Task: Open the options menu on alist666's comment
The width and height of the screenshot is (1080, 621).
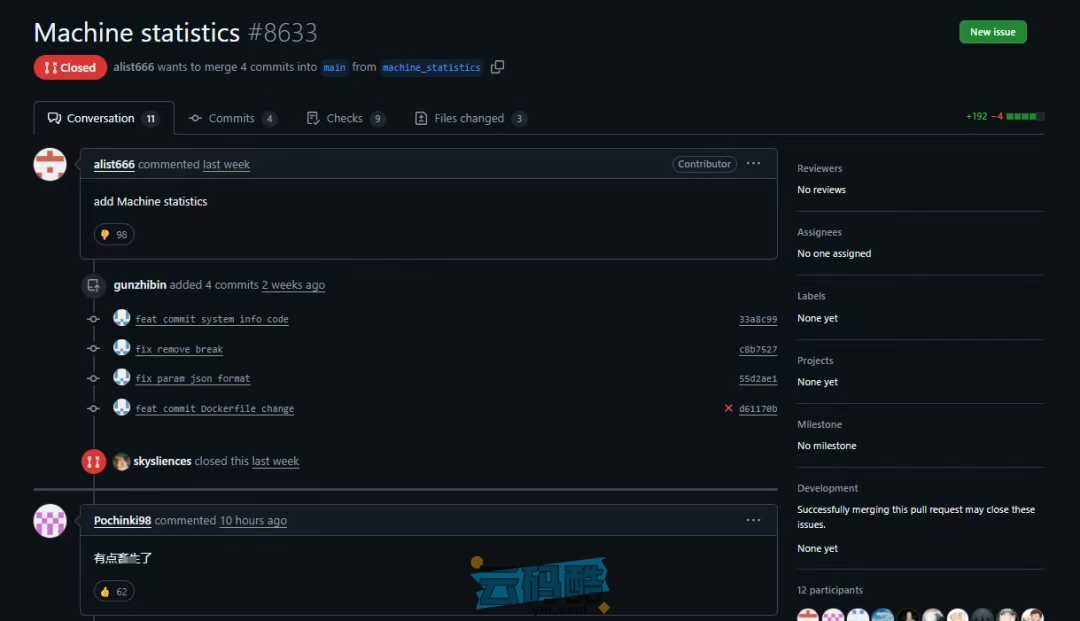Action: click(x=753, y=164)
